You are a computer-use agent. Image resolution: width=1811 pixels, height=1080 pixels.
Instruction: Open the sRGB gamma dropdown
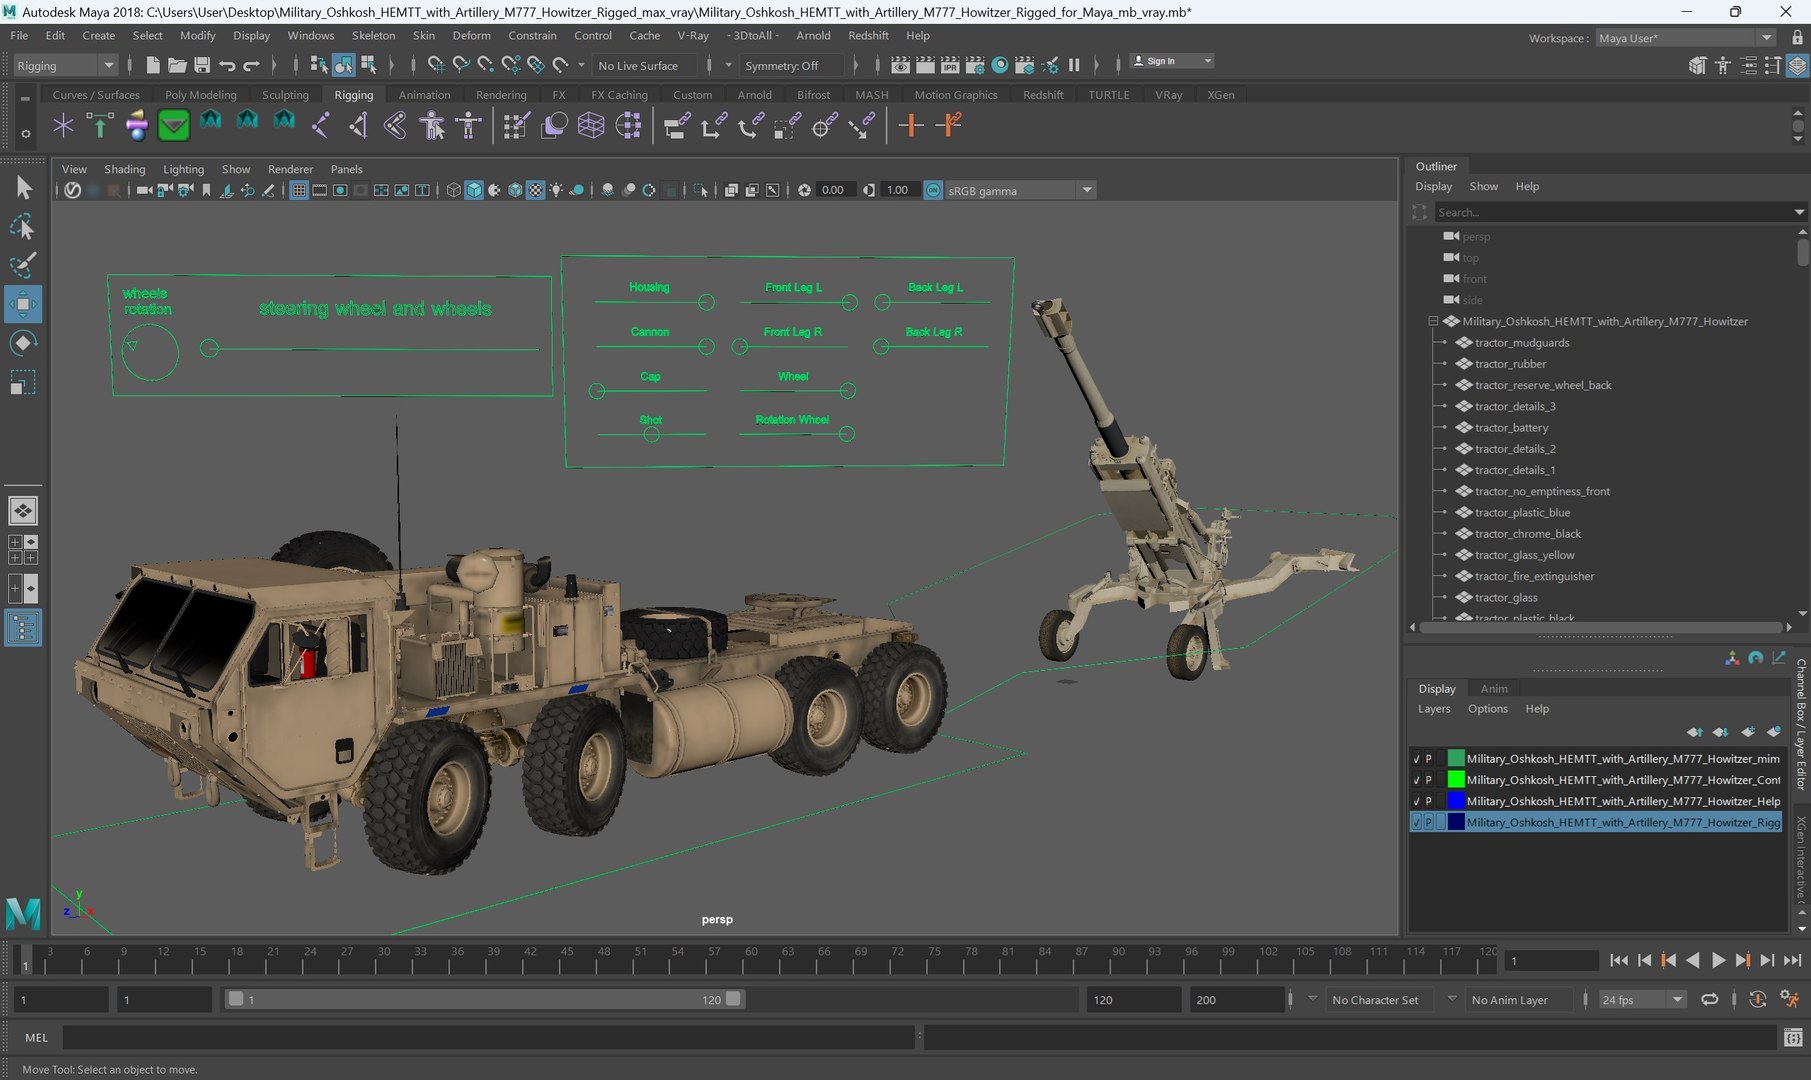pos(1020,190)
